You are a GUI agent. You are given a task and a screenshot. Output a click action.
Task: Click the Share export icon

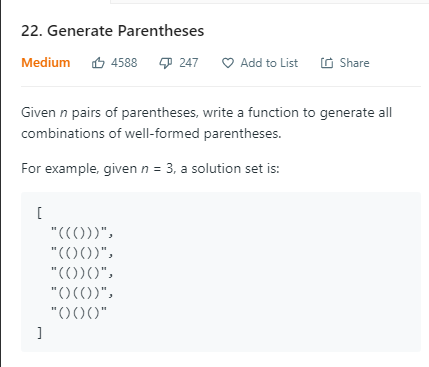point(327,63)
